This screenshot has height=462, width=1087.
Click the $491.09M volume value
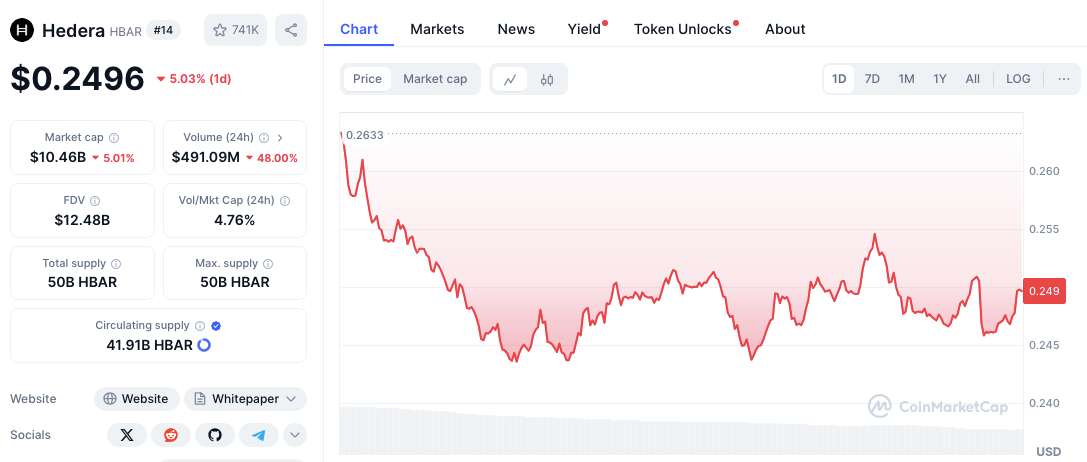coord(206,157)
